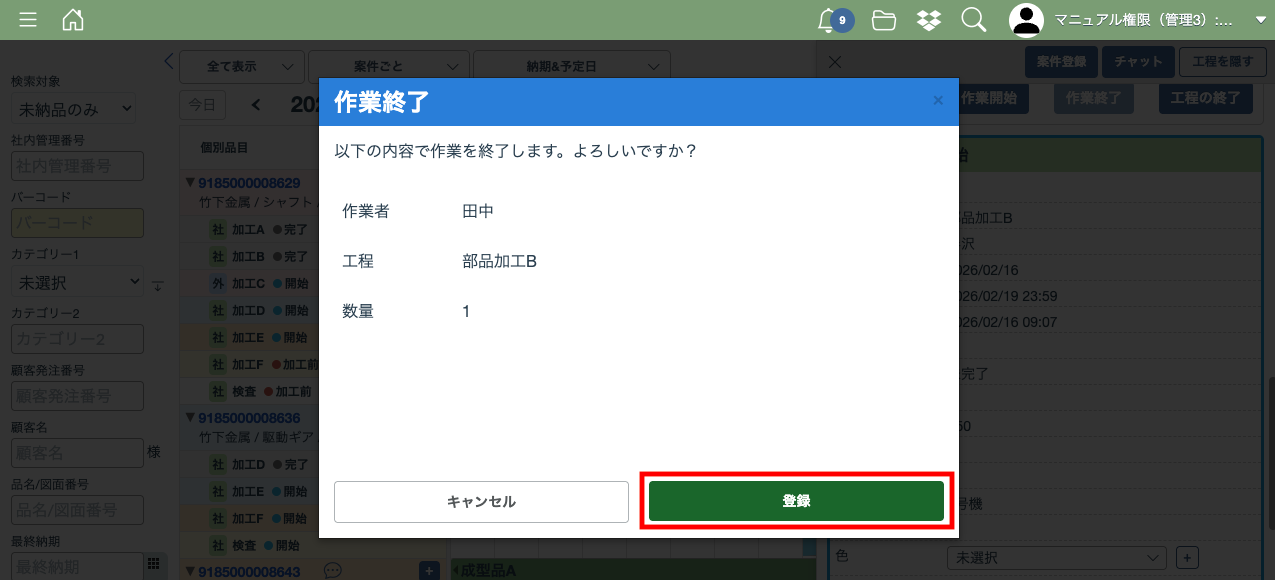Screen dimensions: 1275x580
Task: Click the 社内管理番号 input field
Action: (77, 166)
